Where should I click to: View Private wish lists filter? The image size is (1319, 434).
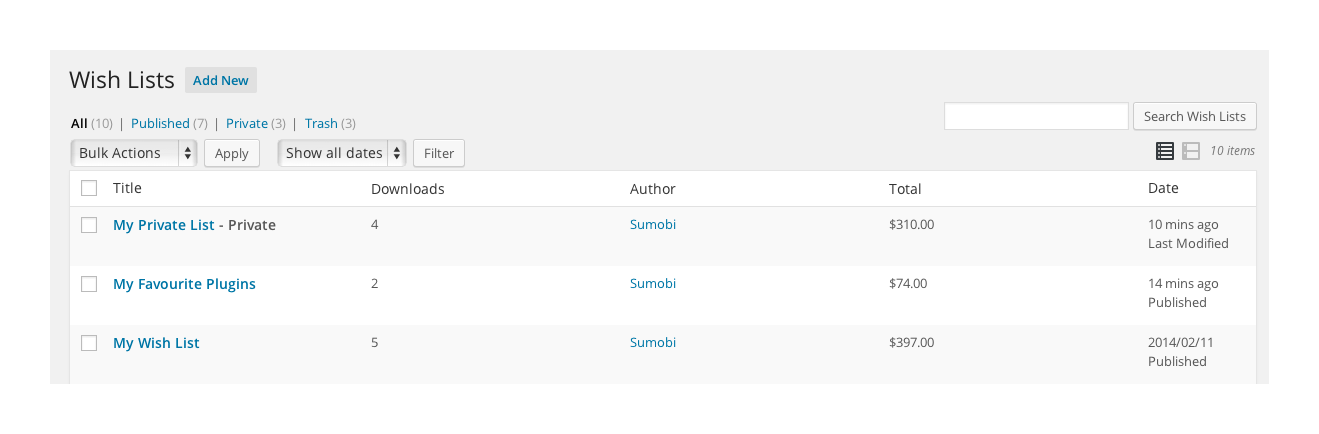[x=247, y=124]
